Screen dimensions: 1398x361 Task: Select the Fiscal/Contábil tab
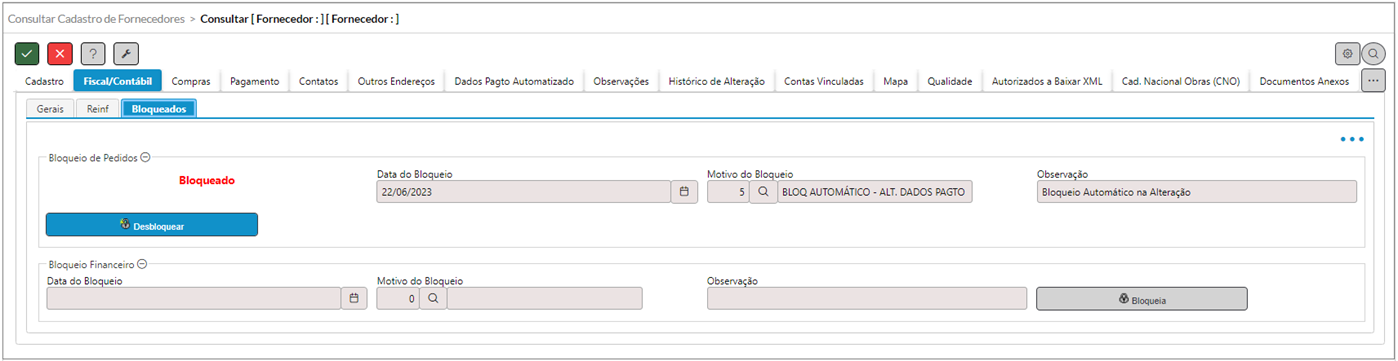118,81
